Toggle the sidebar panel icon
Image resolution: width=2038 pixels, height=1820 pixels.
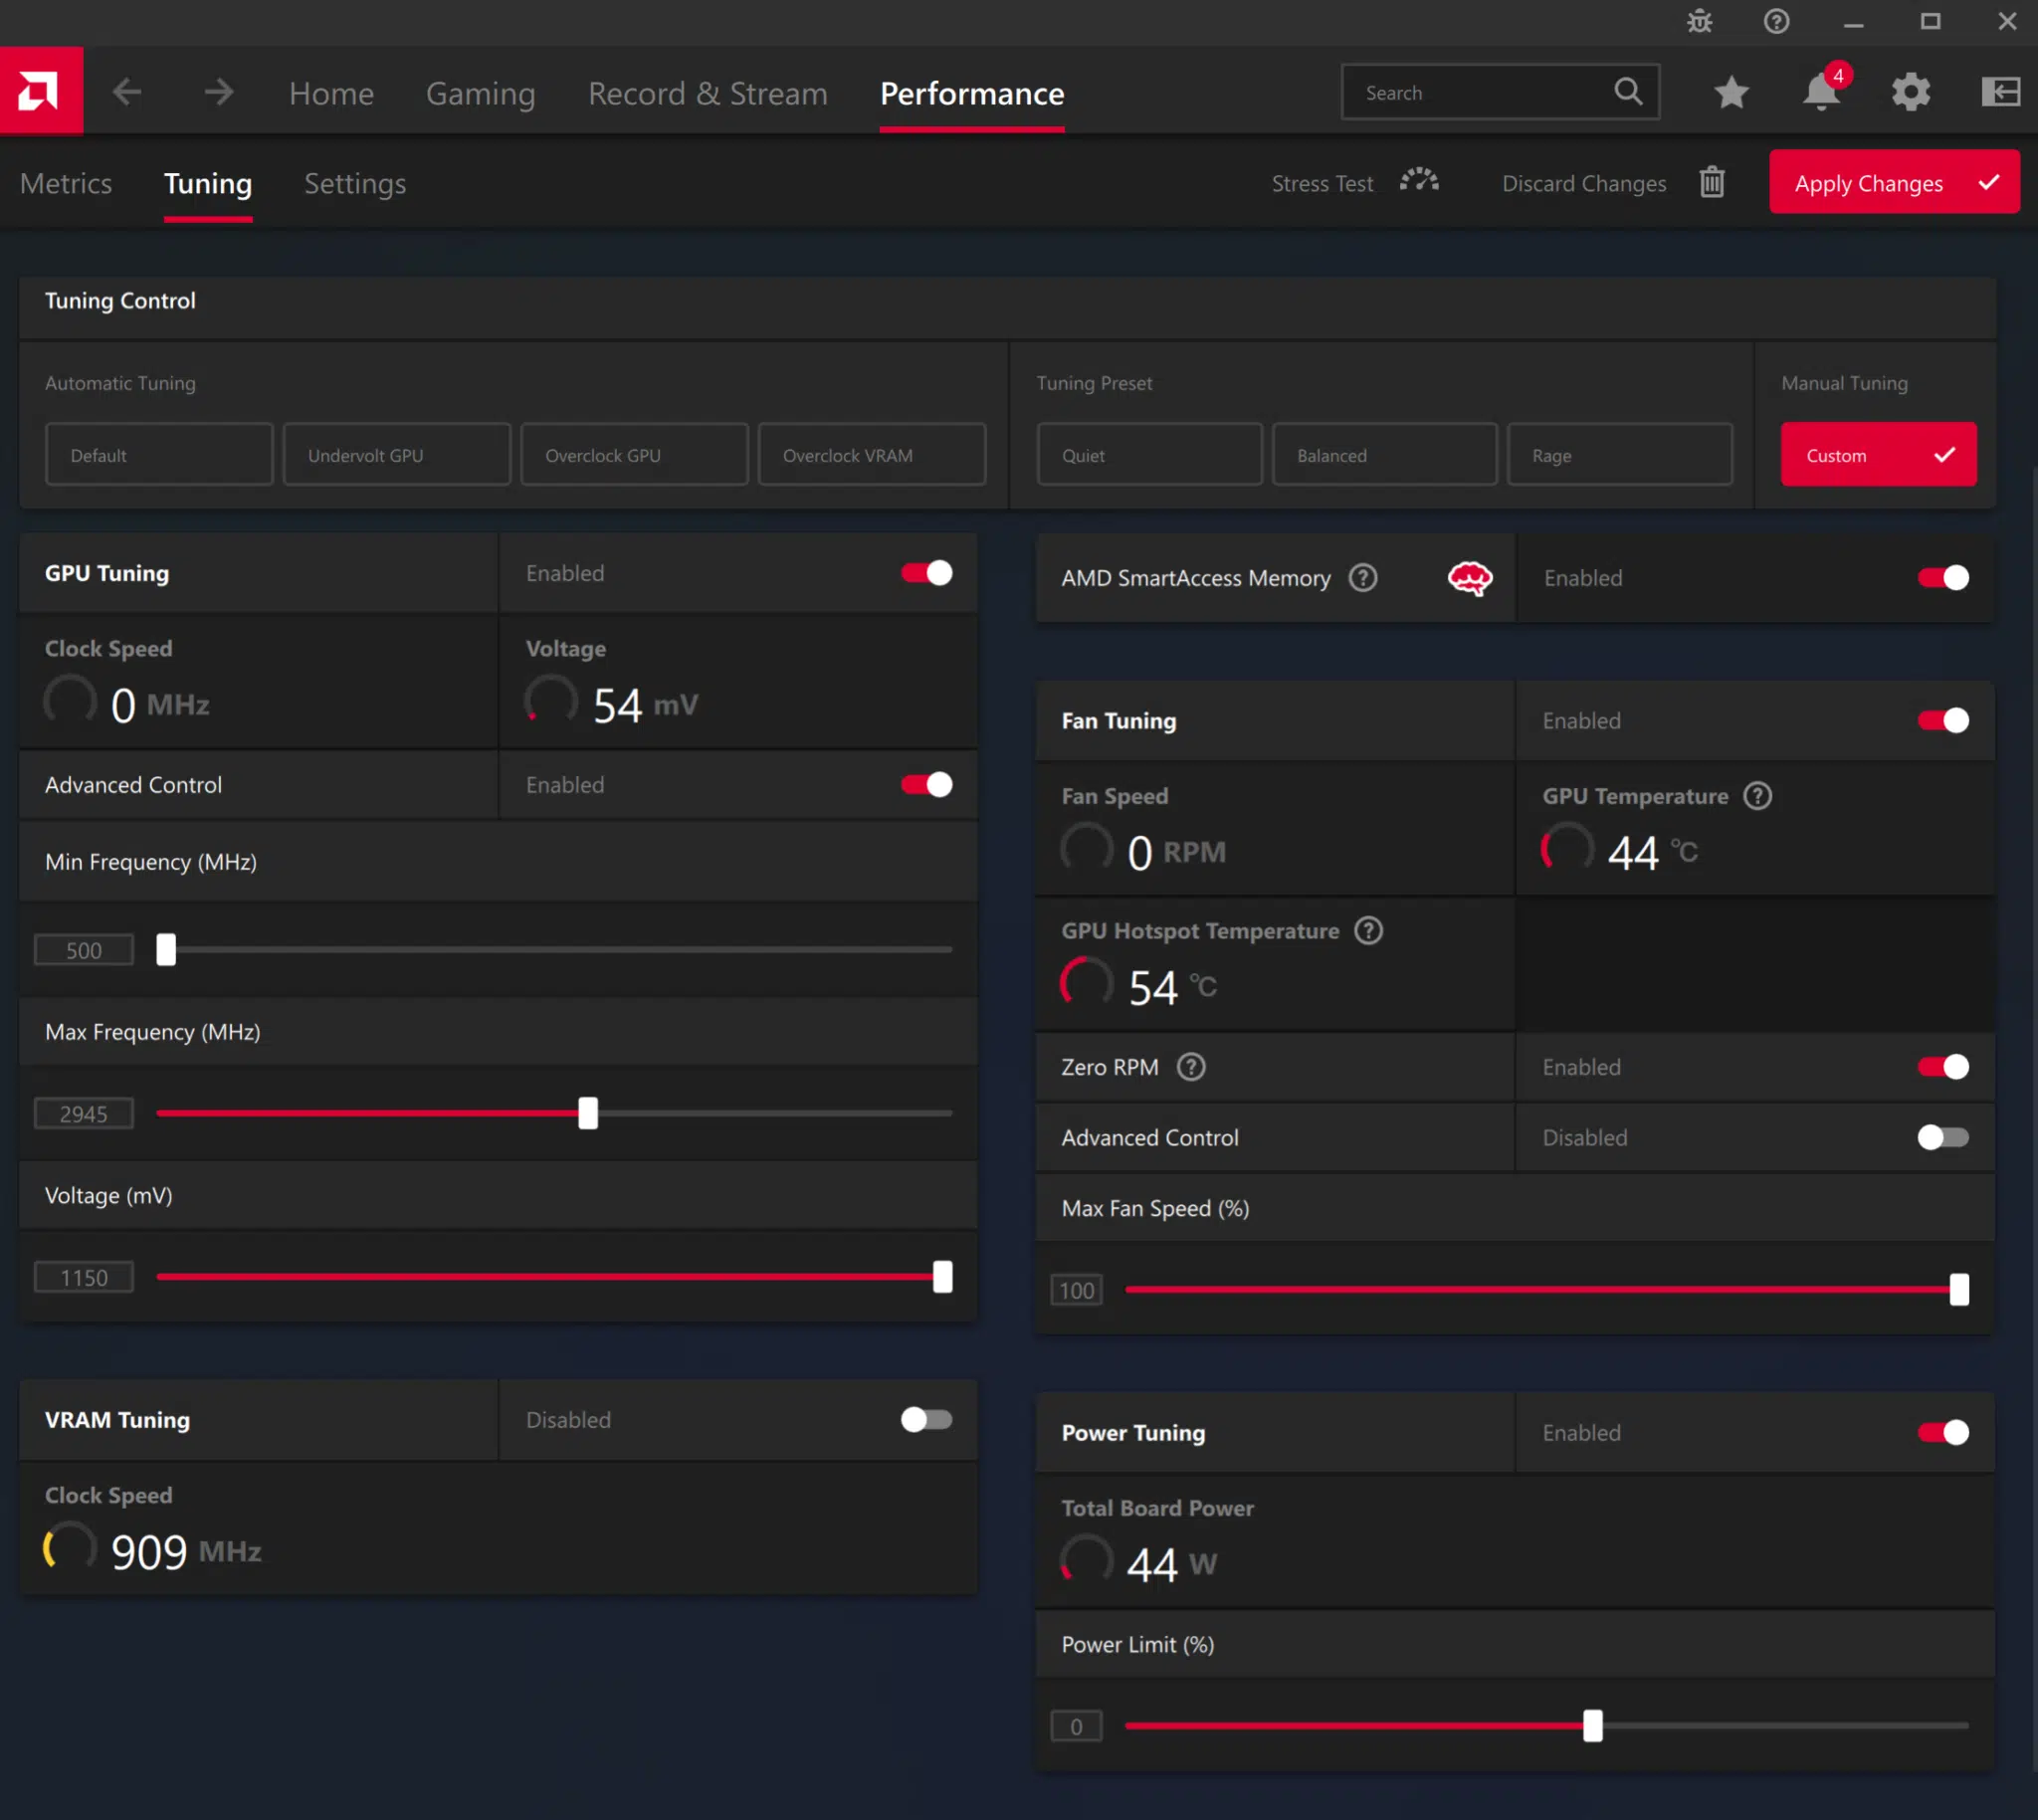(2000, 92)
